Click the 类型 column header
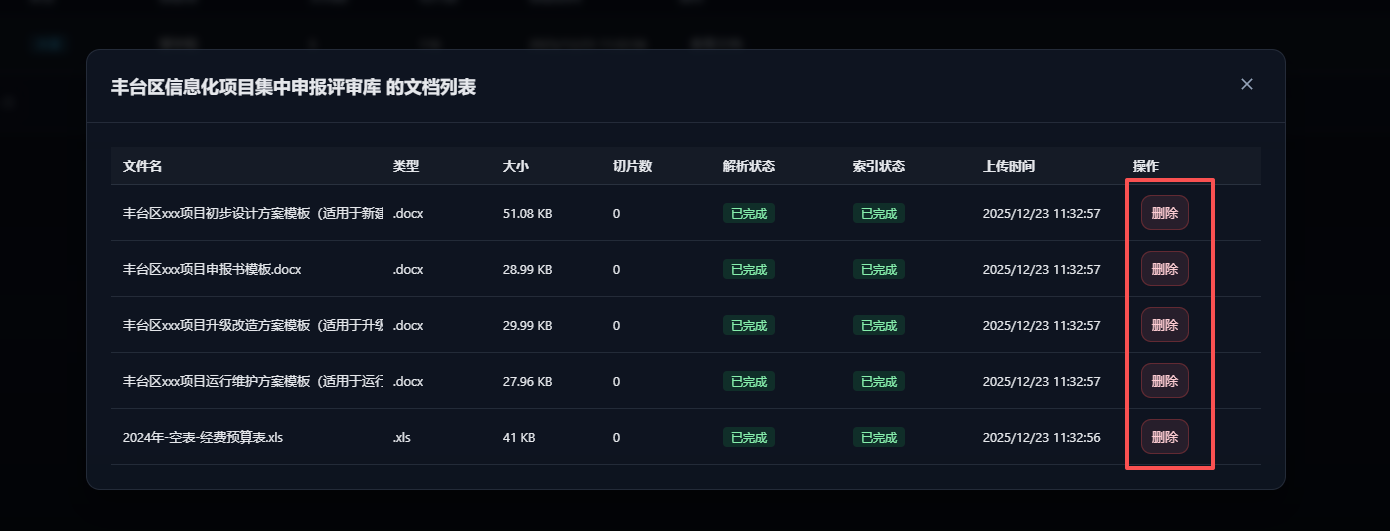Screen dimensions: 1390x531 tap(405, 166)
